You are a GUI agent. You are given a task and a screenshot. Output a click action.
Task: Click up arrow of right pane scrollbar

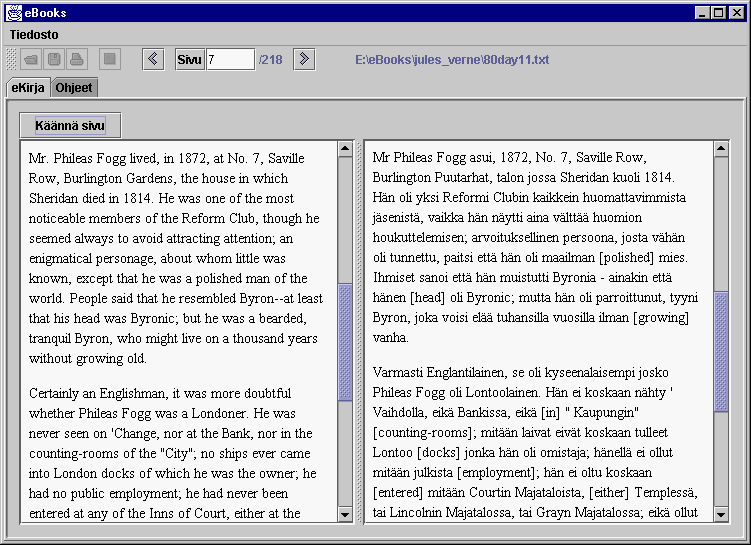[x=721, y=148]
